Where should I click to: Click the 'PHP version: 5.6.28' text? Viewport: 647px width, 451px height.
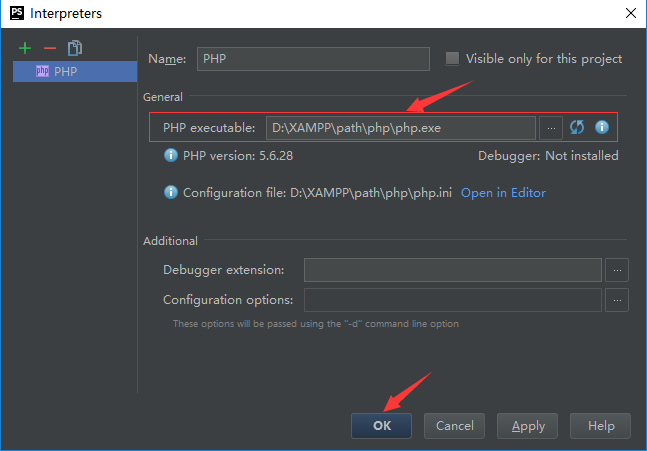[x=238, y=156]
